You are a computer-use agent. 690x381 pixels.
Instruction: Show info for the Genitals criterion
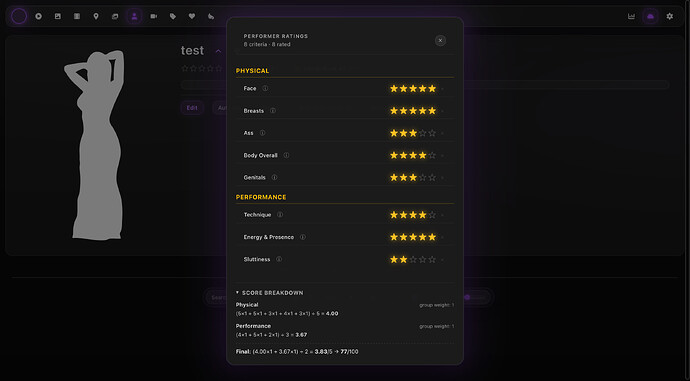[x=274, y=178]
